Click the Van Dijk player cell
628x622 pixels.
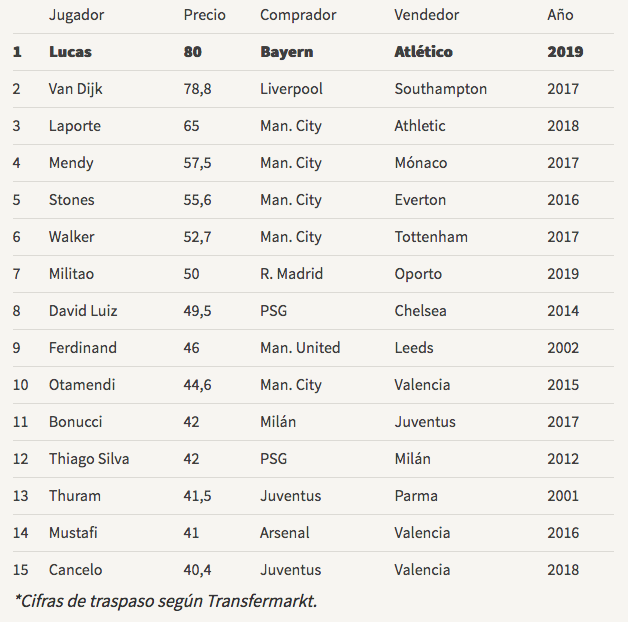click(x=75, y=89)
